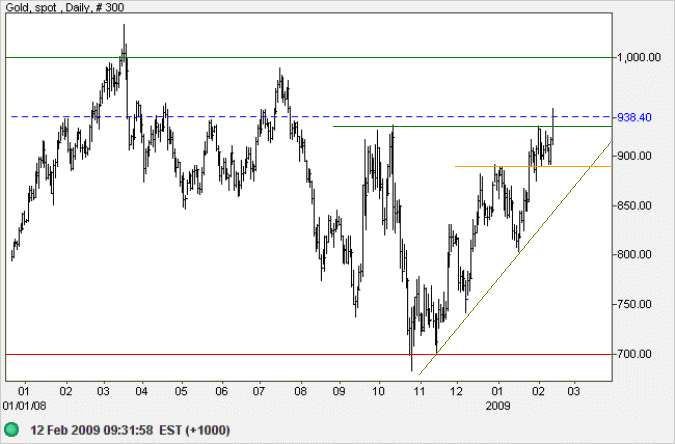Click the 01/01/08 start date label

coord(25,406)
